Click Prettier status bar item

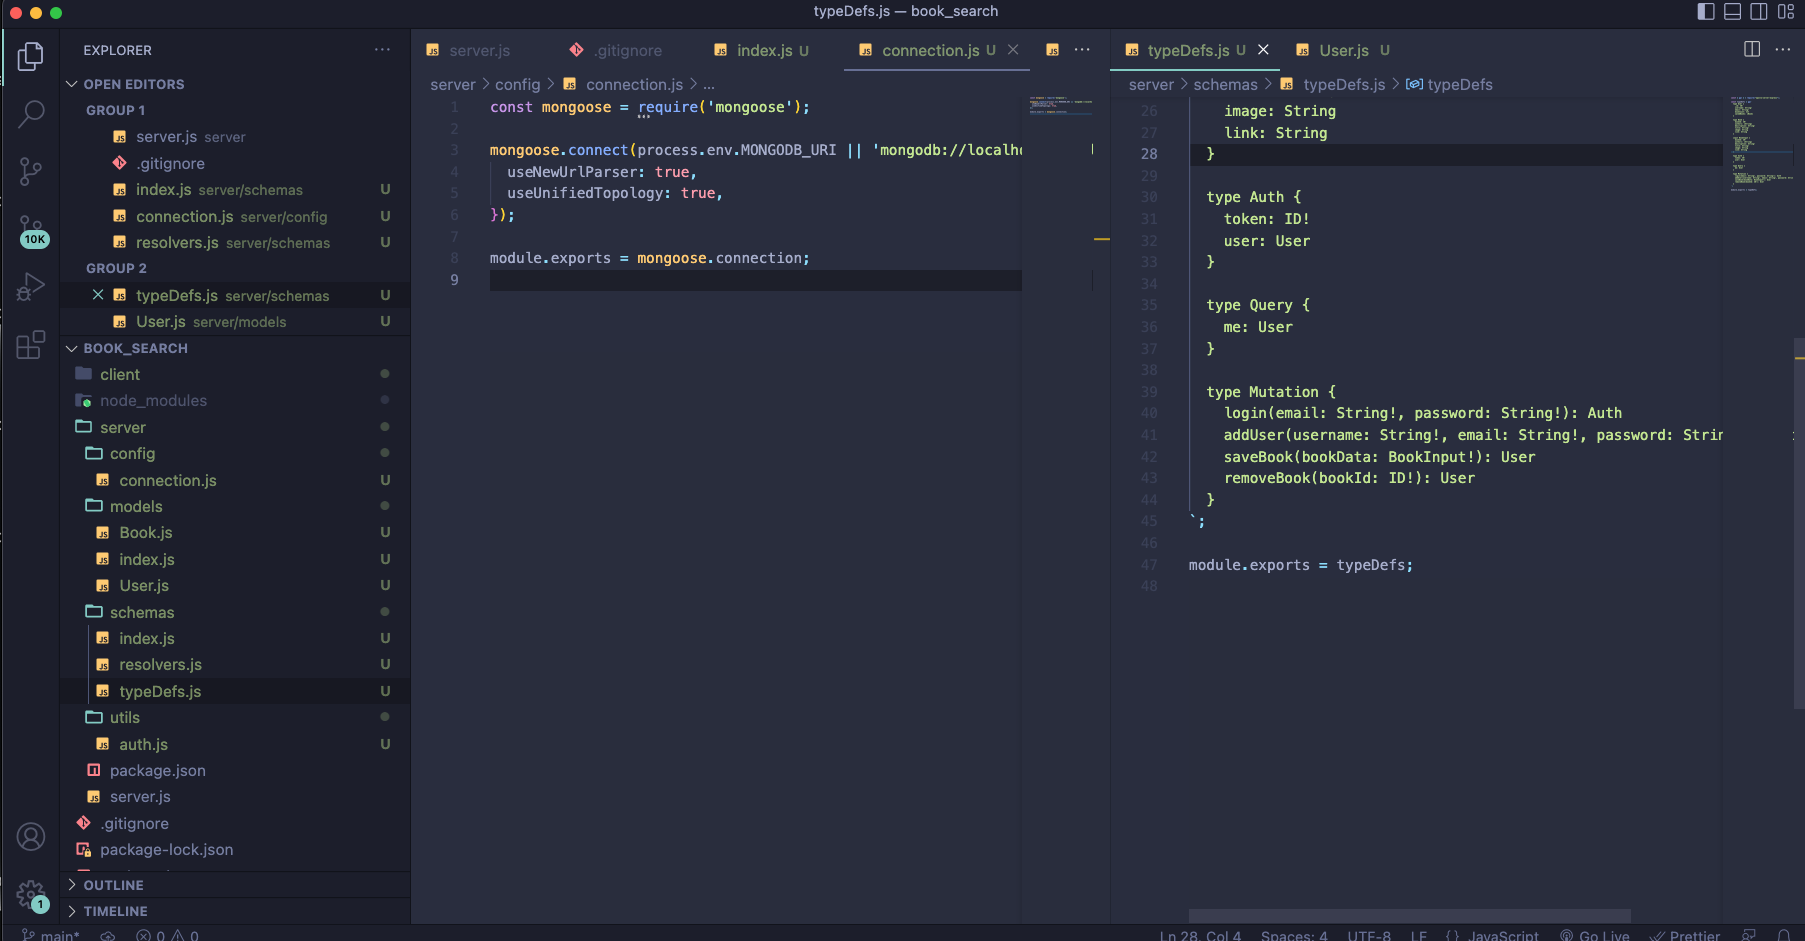(x=1685, y=935)
